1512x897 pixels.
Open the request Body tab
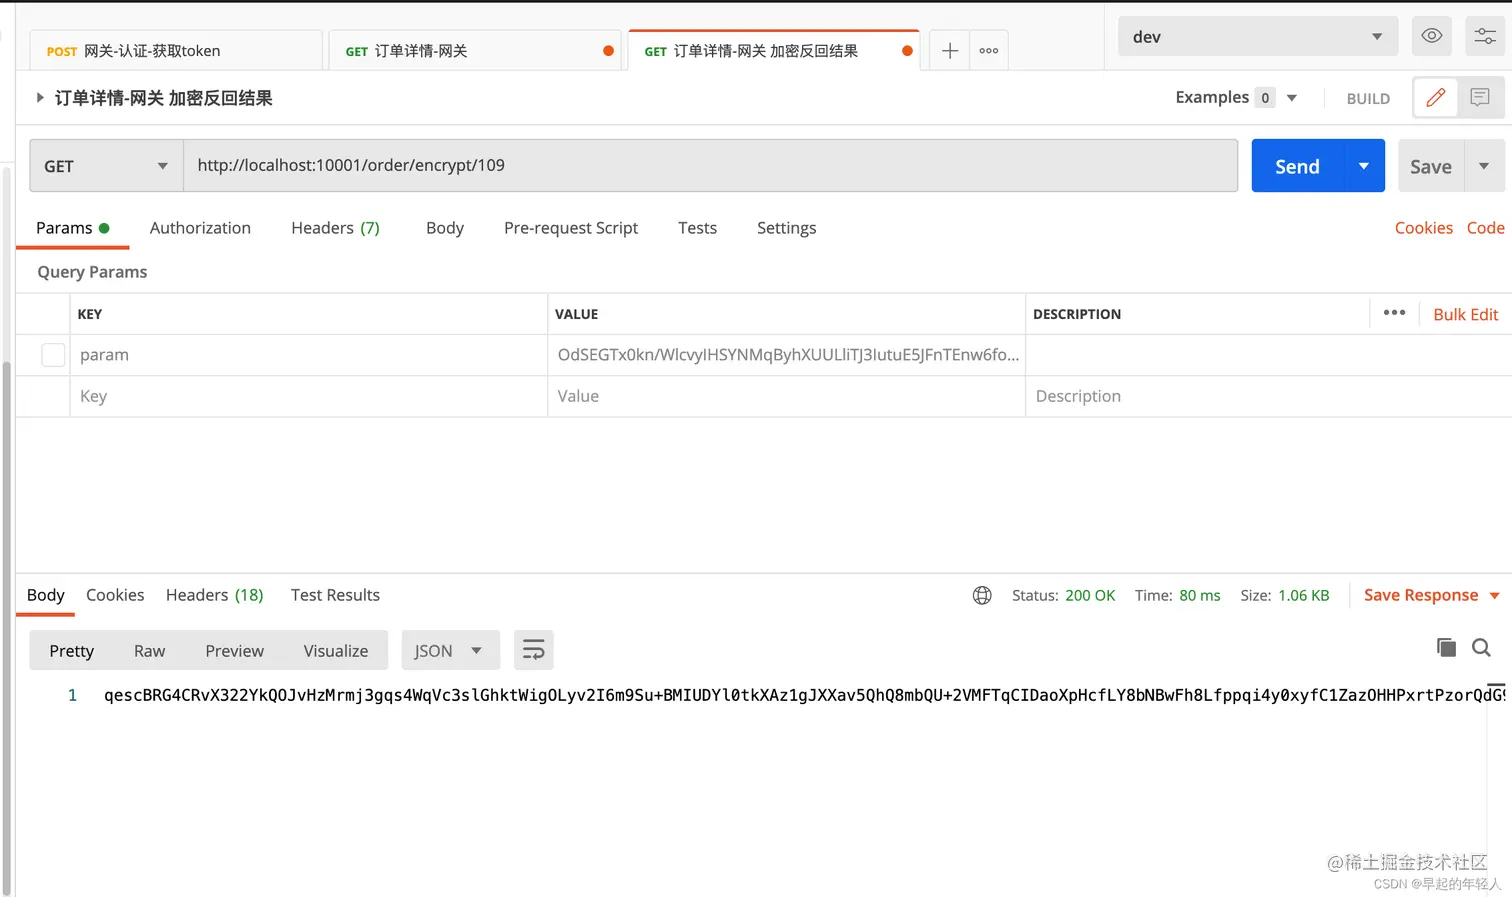pyautogui.click(x=445, y=228)
